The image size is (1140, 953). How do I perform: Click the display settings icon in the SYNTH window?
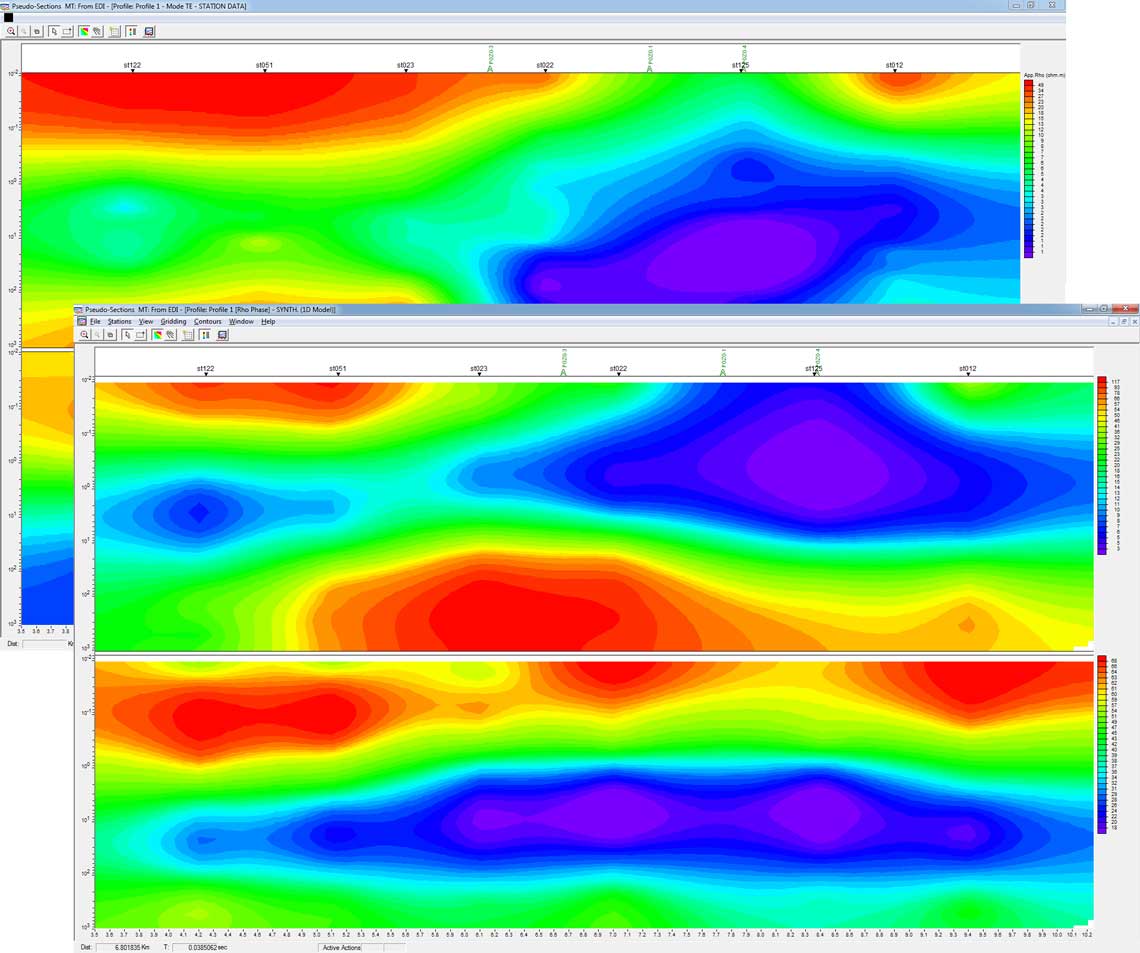[x=222, y=335]
